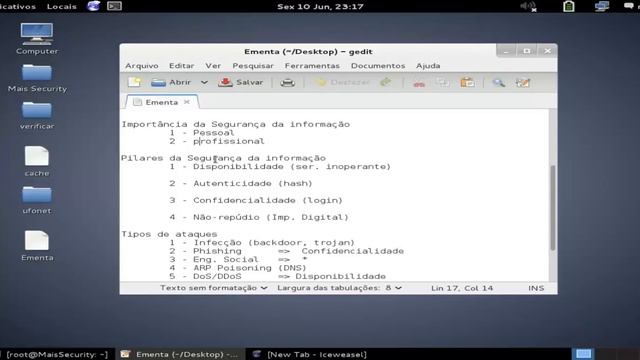Click the line 'Tipos de ataques'
This screenshot has width=640, height=360.
(x=169, y=234)
